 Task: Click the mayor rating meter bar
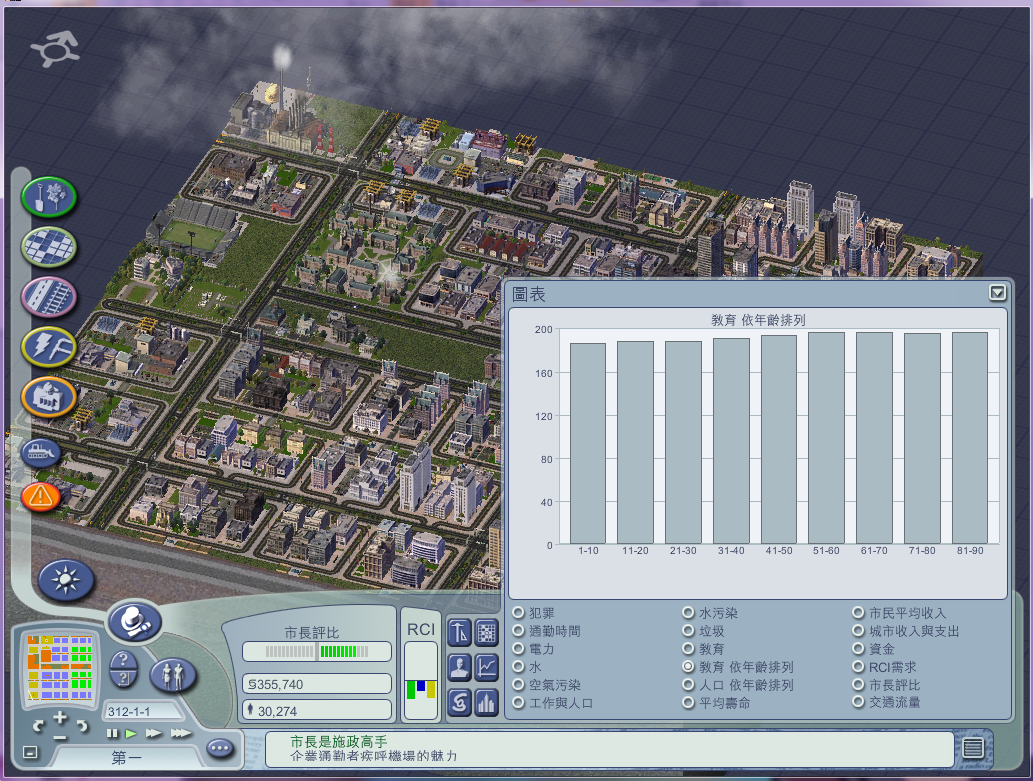click(317, 652)
